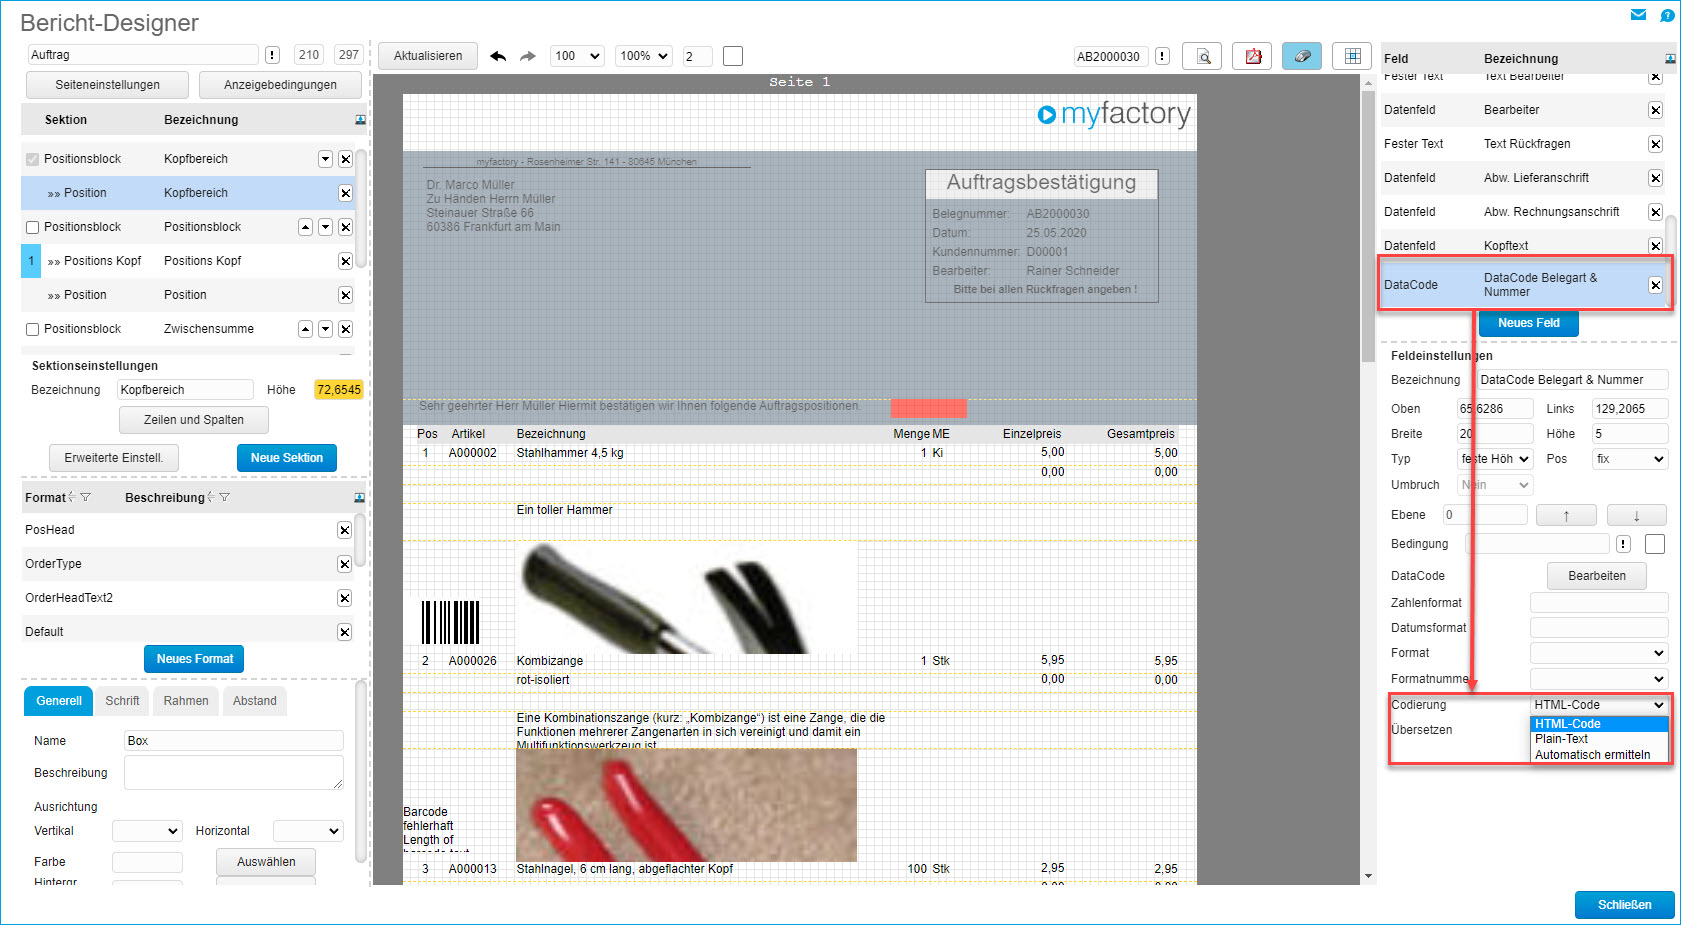Toggle the grid display icon
Viewport: 1681px width, 925px height.
(x=1352, y=56)
